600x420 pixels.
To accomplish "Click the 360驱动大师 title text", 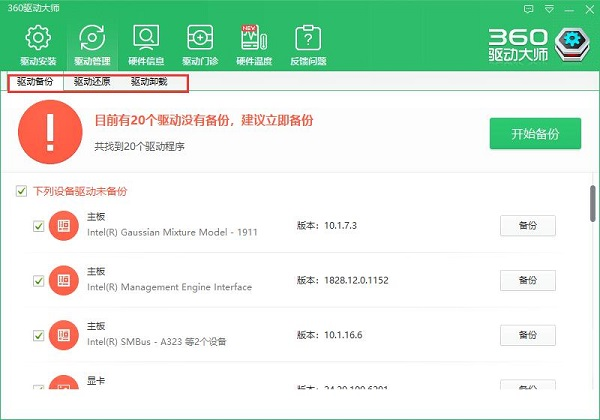I will 34,8.
